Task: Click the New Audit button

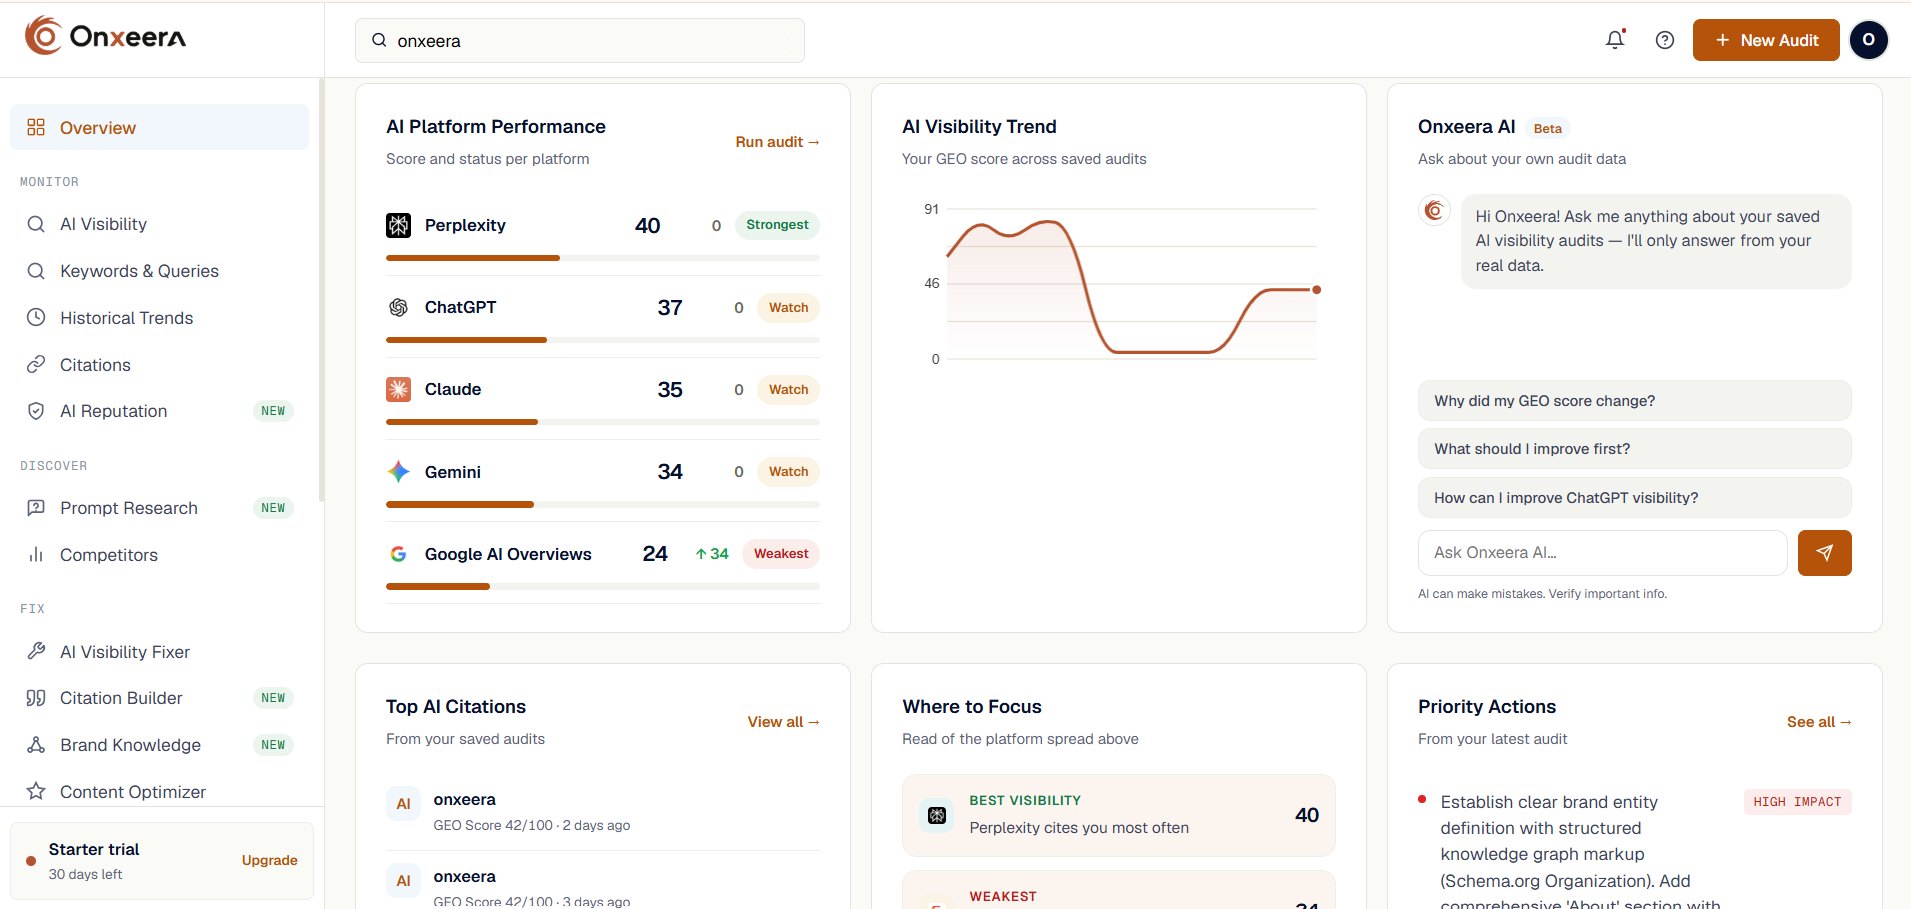Action: coord(1766,40)
